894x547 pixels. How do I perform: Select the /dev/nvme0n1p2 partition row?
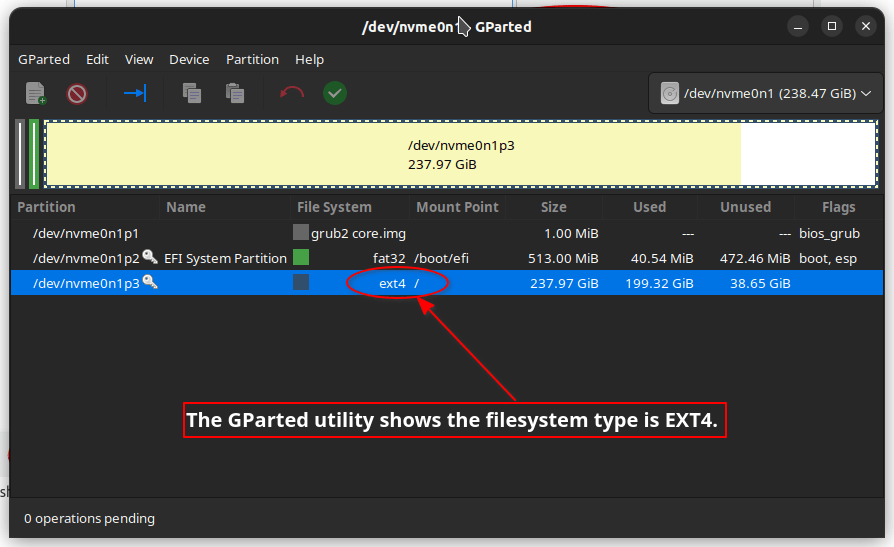(447, 258)
